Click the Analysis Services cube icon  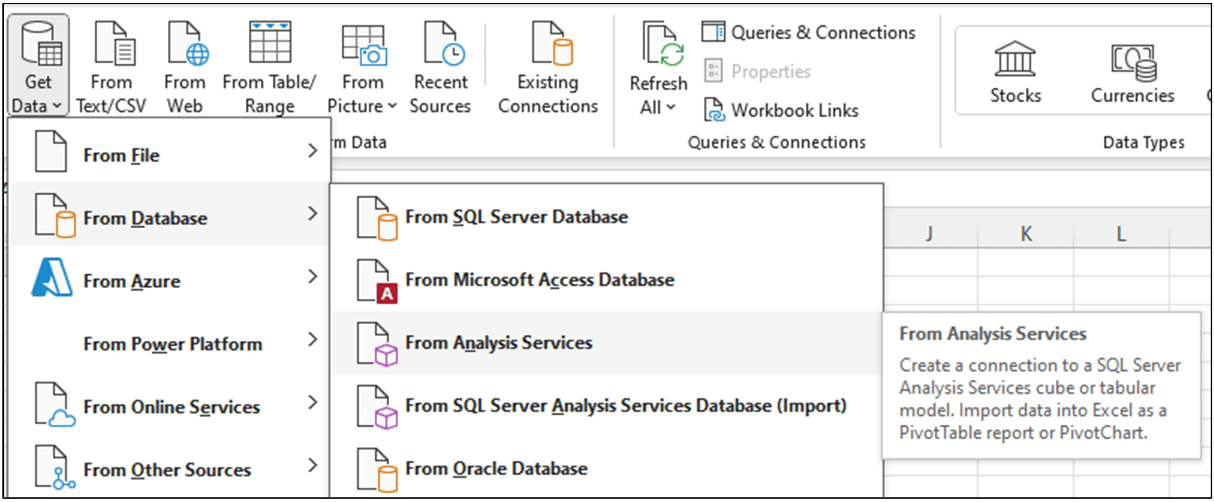[x=377, y=343]
